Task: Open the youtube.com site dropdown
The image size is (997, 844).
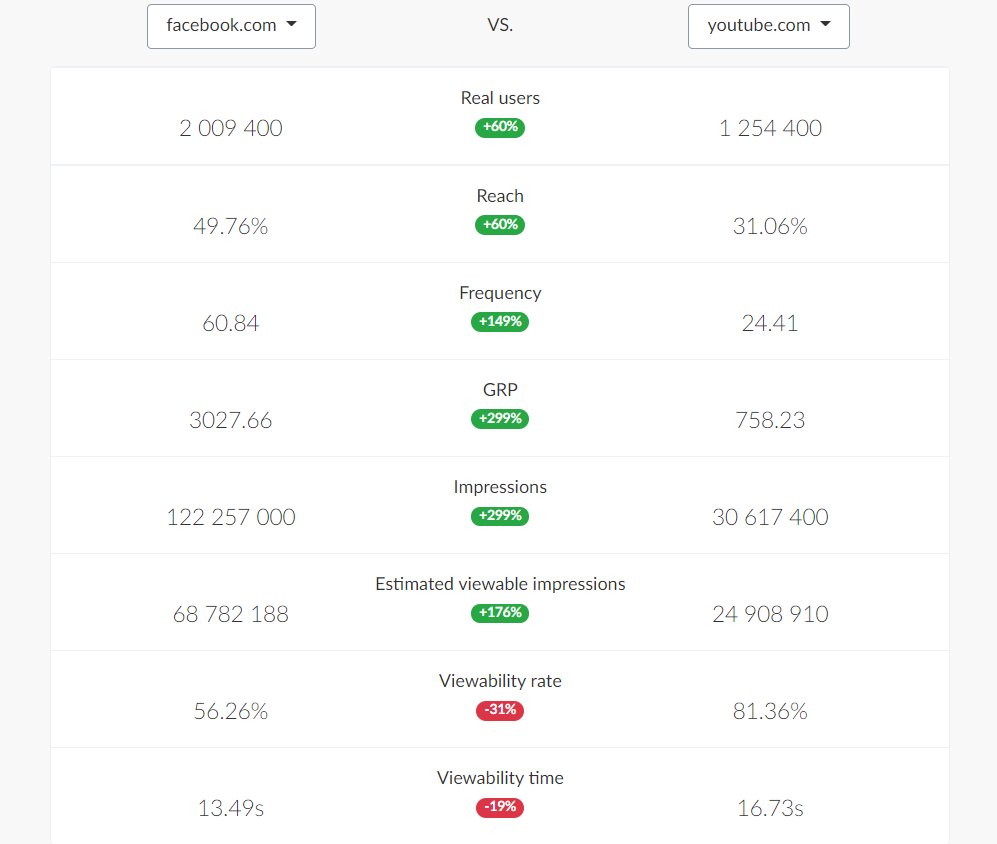Action: pyautogui.click(x=769, y=26)
